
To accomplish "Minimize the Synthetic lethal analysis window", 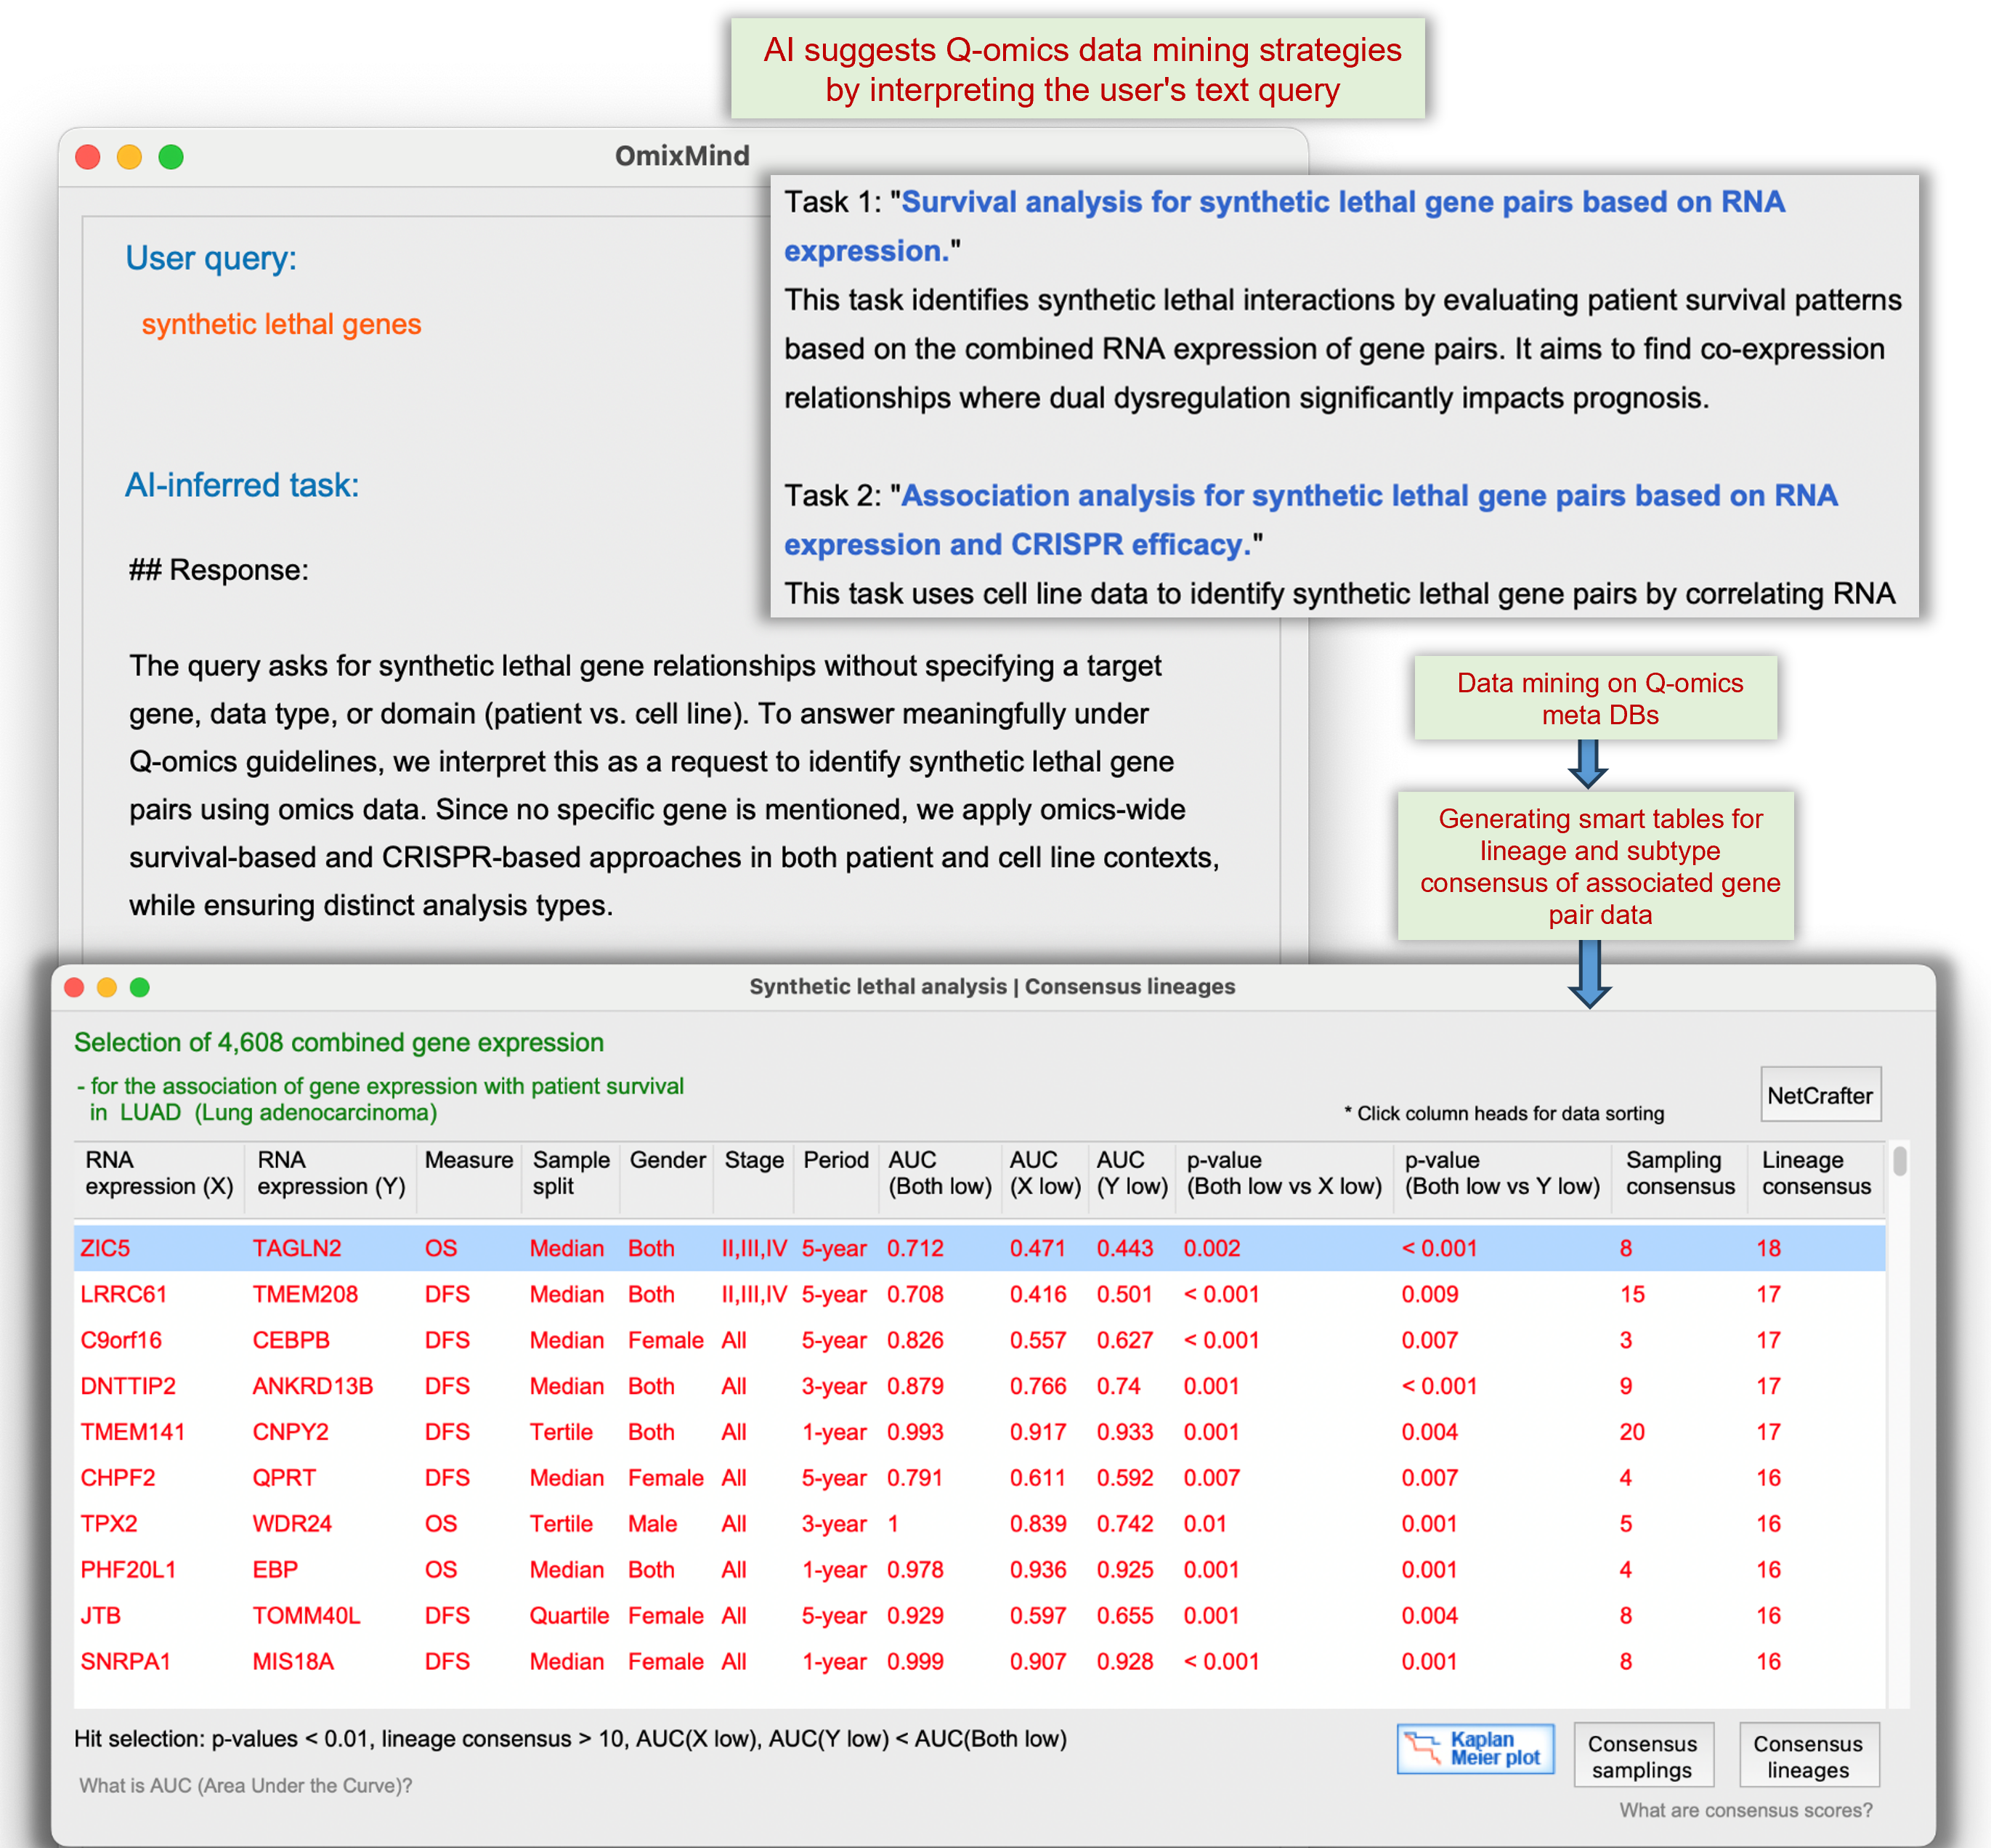I will coord(107,988).
